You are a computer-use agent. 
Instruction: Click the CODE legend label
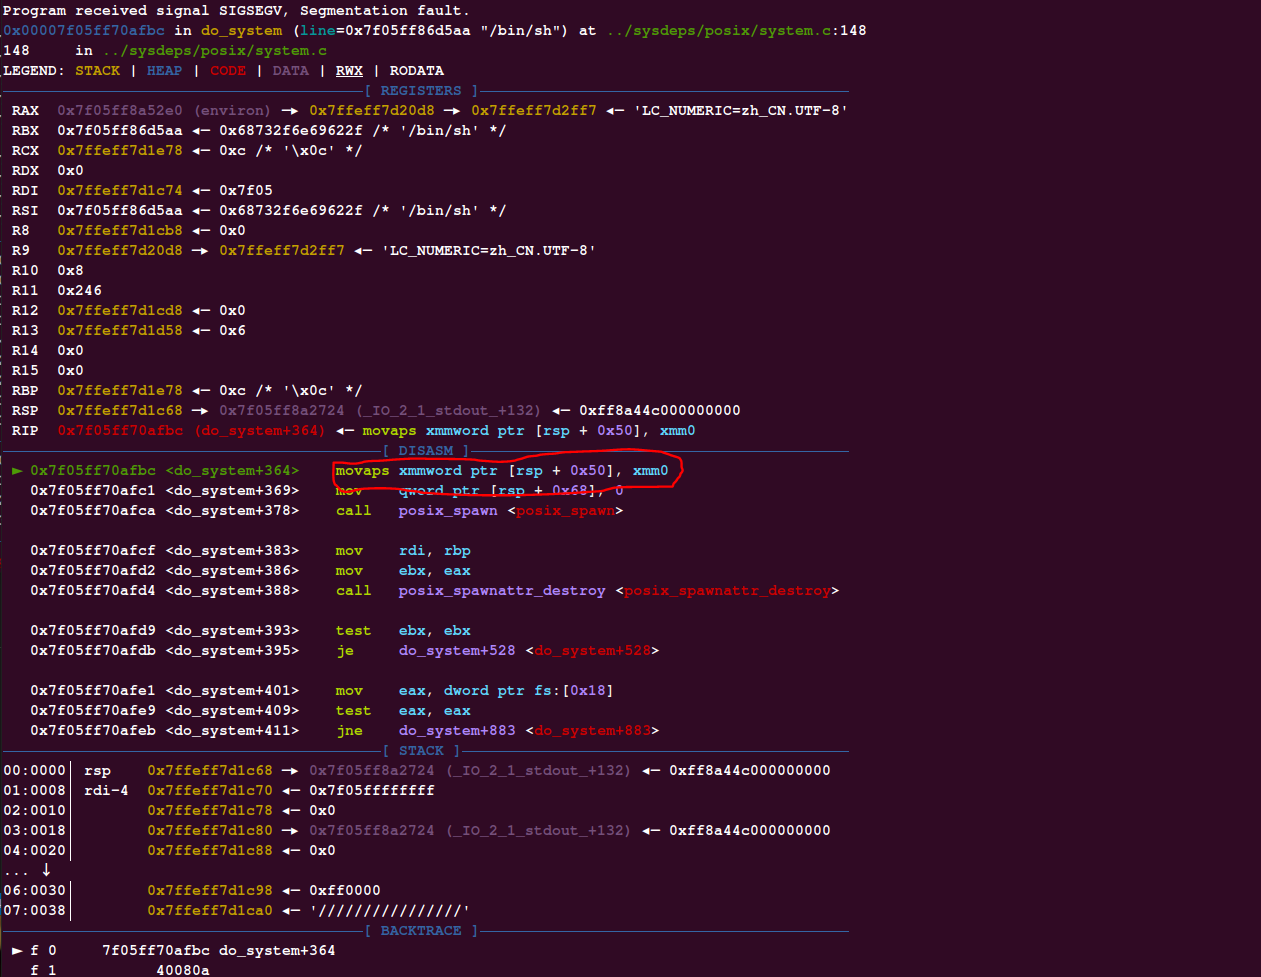pyautogui.click(x=228, y=71)
